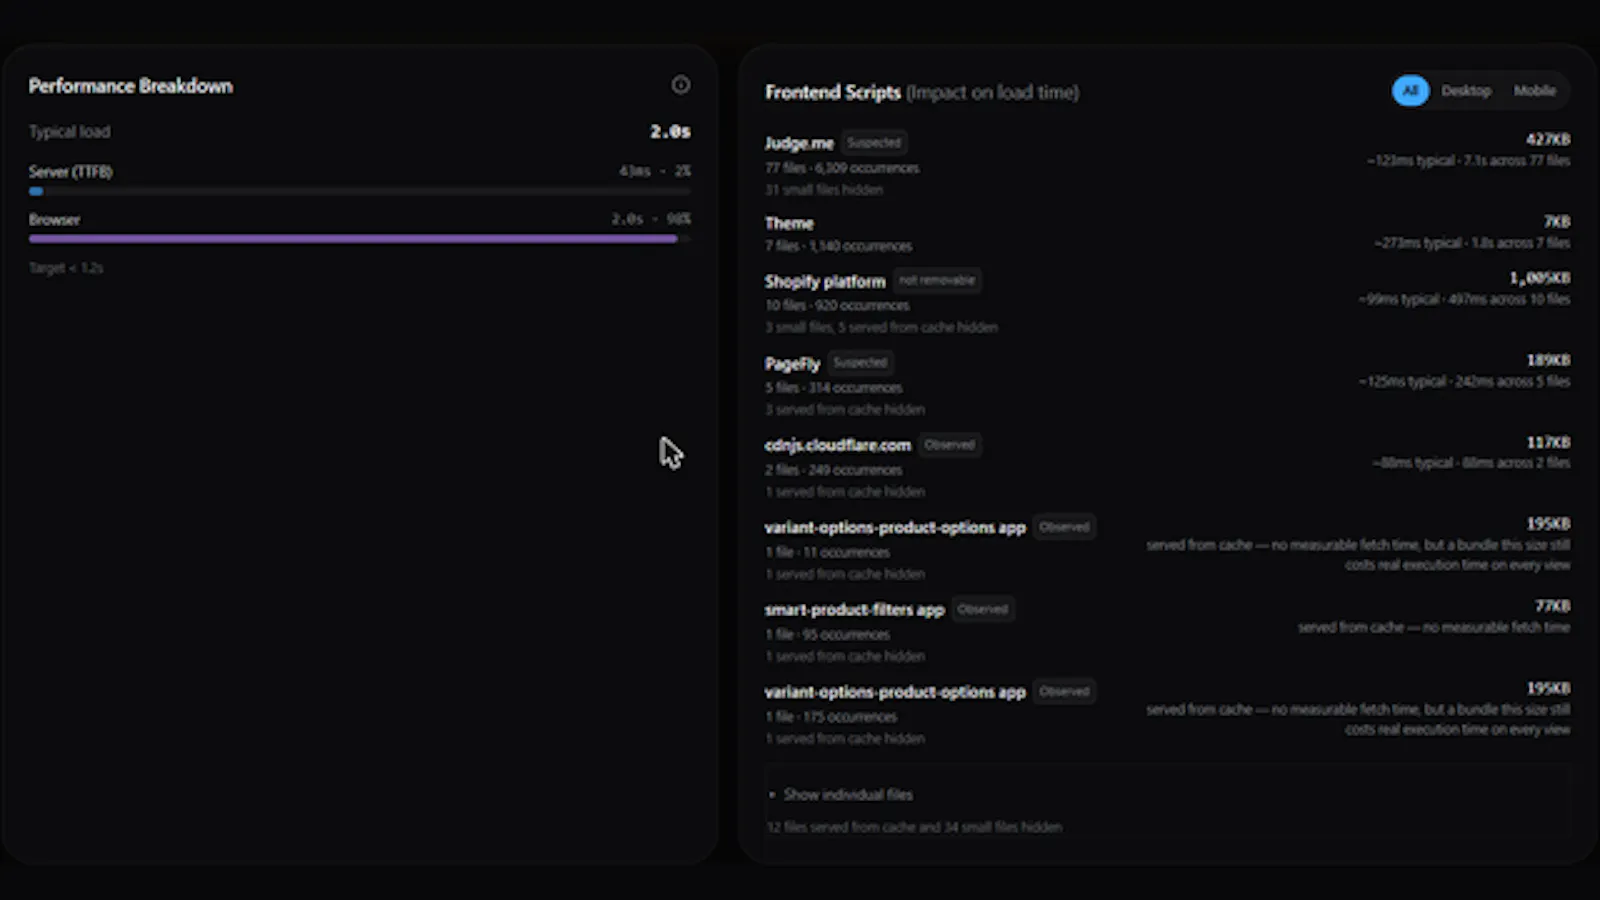Click the Theme script entry
Viewport: 1600px width, 900px height.
click(789, 223)
